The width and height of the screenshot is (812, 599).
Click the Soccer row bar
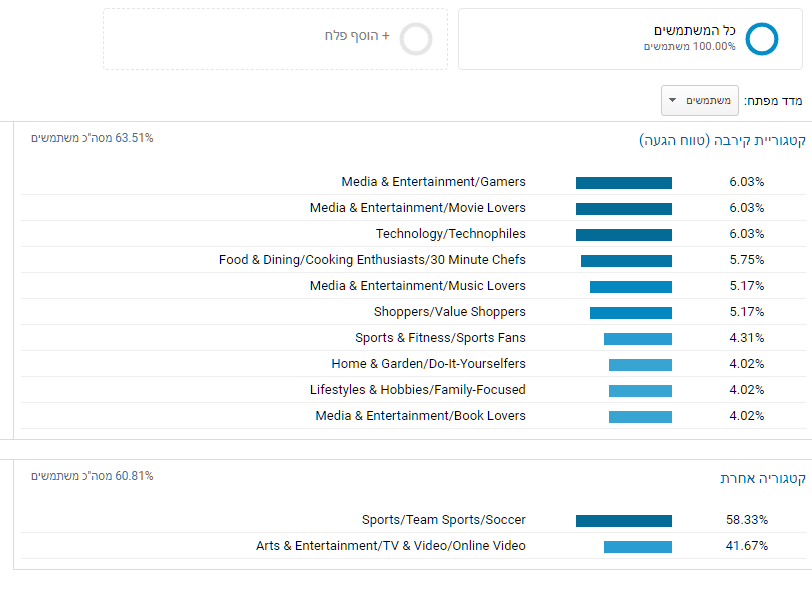(624, 521)
